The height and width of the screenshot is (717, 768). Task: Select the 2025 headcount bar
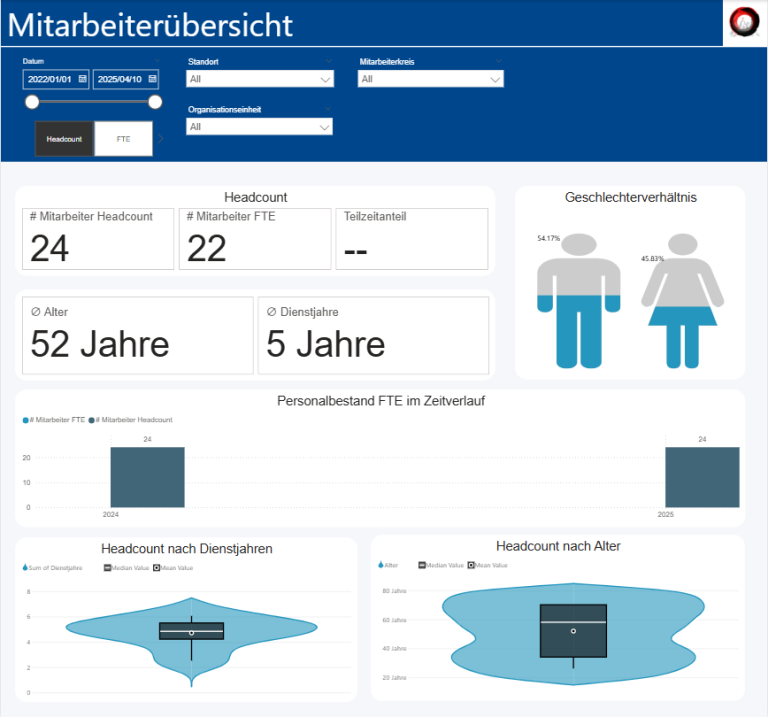tap(702, 477)
